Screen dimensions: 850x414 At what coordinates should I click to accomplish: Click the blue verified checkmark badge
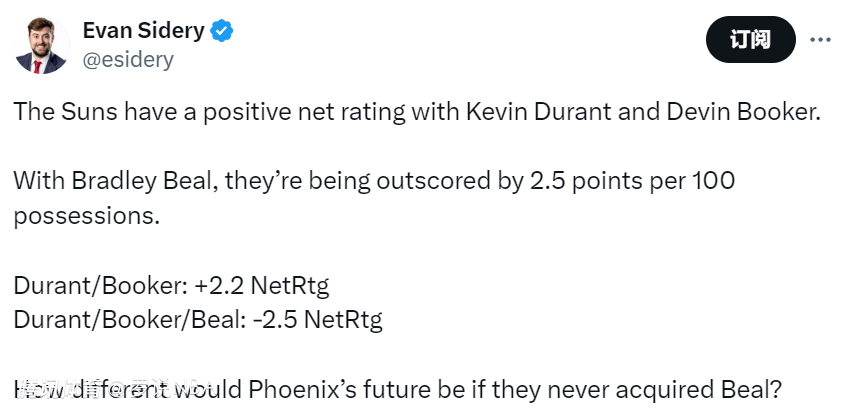pyautogui.click(x=222, y=31)
